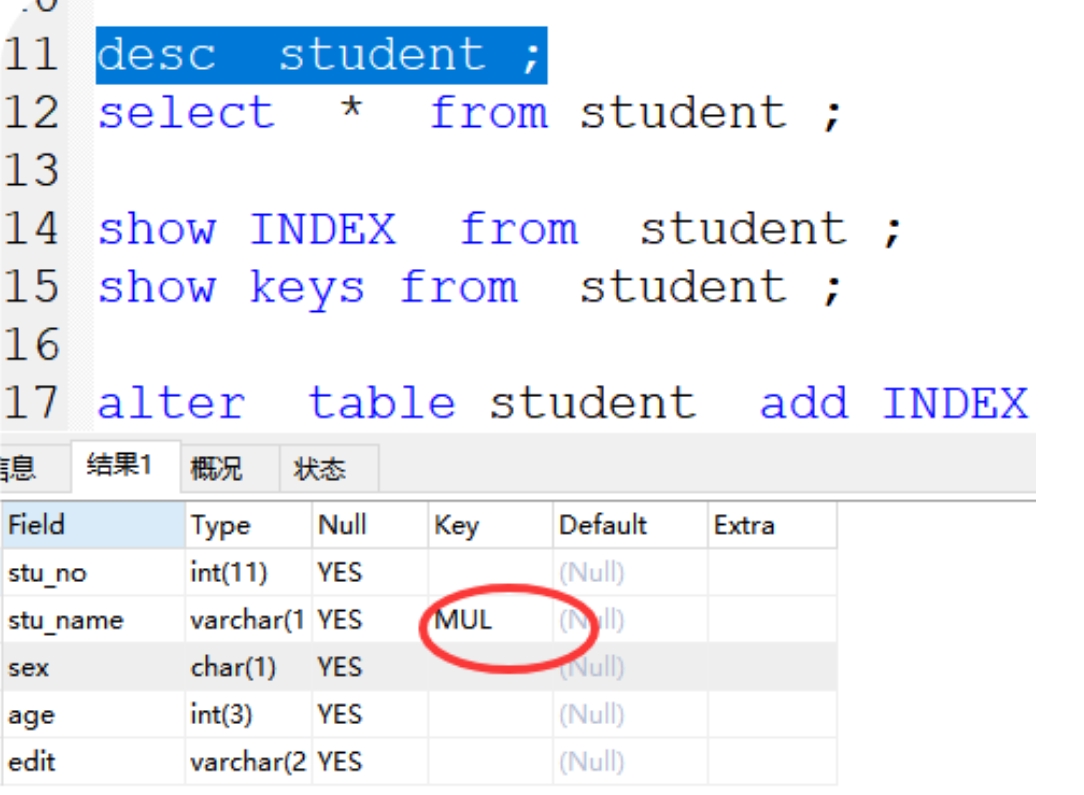Select the stu_no field cell
The height and width of the screenshot is (795, 1084).
coord(93,573)
